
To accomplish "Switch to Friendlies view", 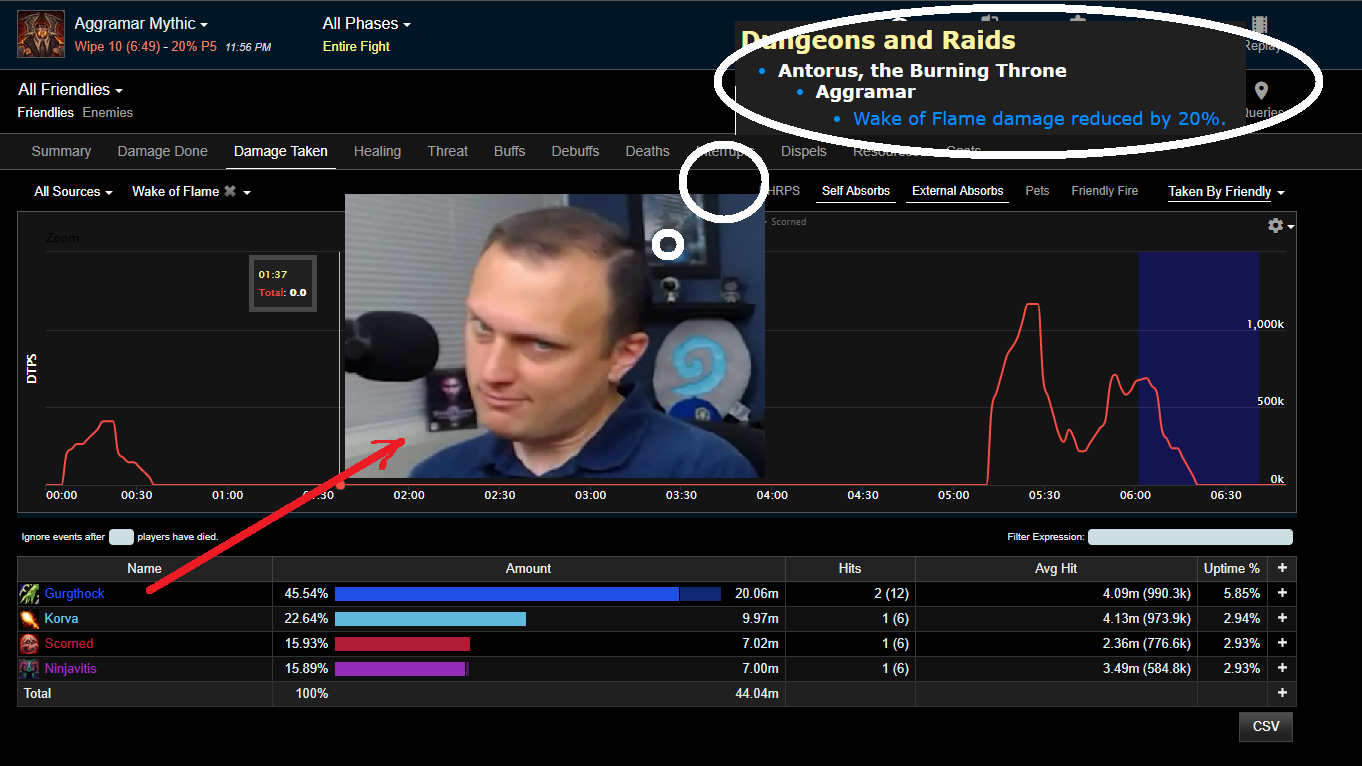I will pyautogui.click(x=46, y=113).
